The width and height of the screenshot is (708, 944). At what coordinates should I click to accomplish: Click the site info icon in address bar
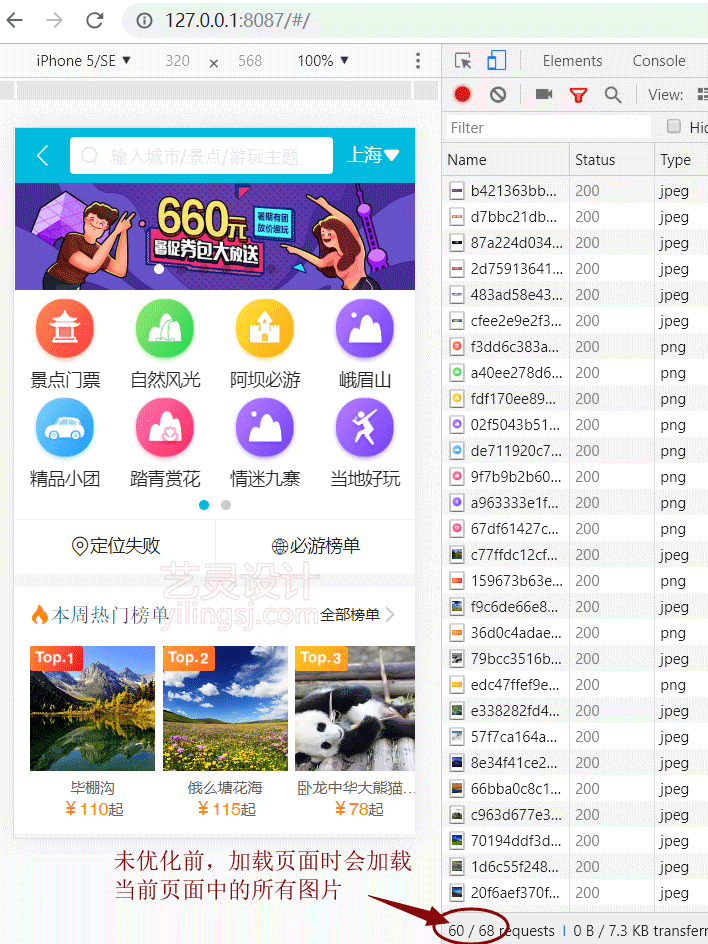pyautogui.click(x=144, y=20)
